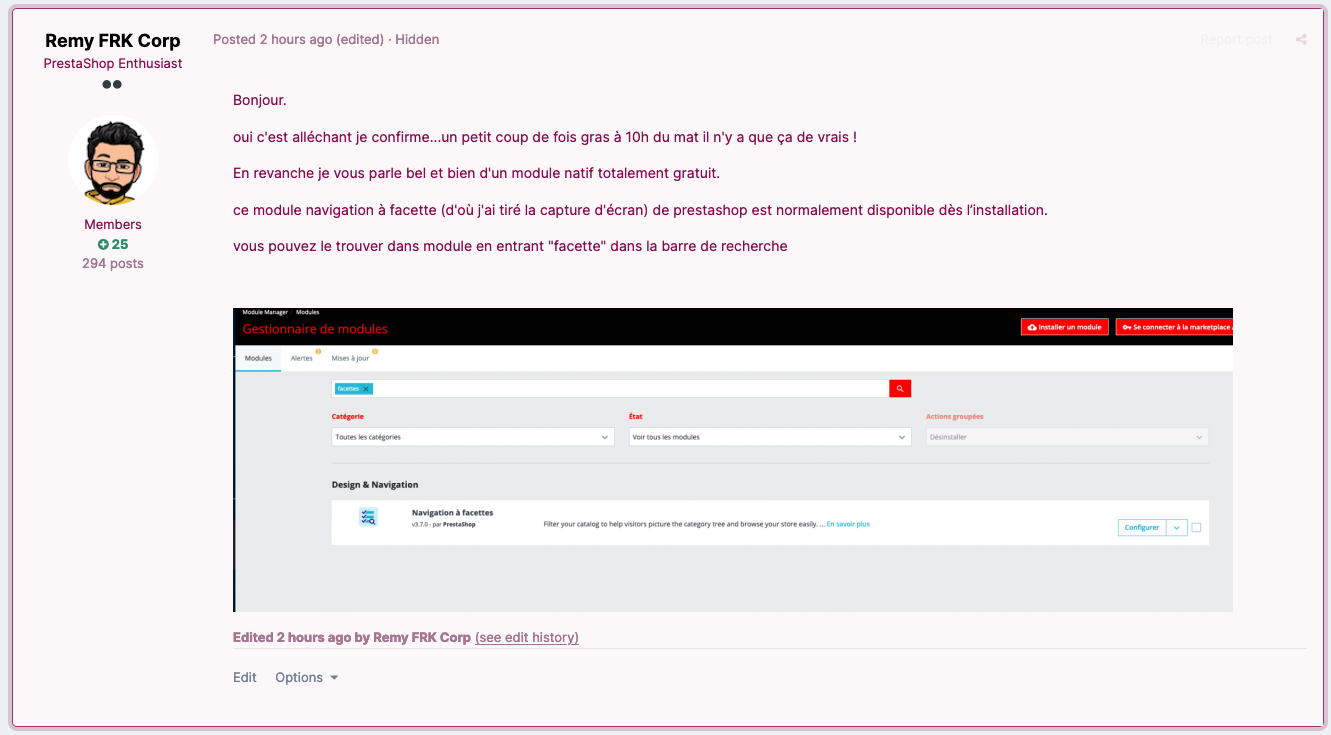Click the member rank dots icon

pyautogui.click(x=112, y=85)
